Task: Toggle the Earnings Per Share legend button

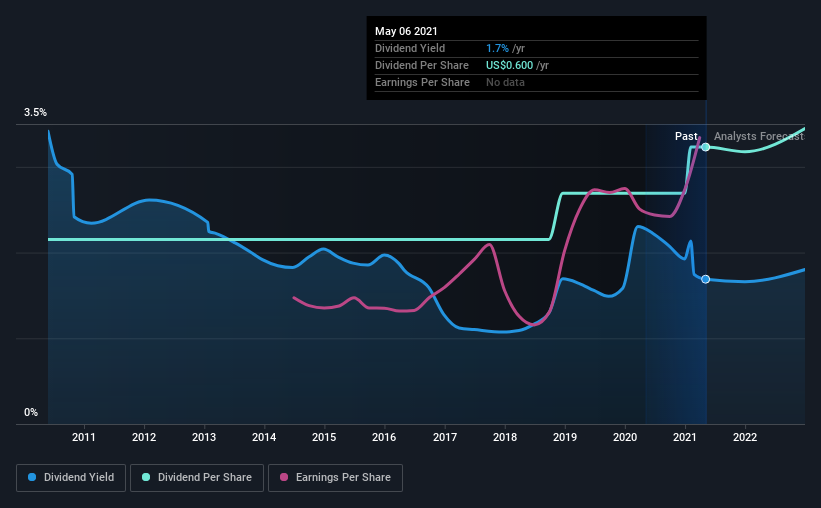Action: point(336,478)
